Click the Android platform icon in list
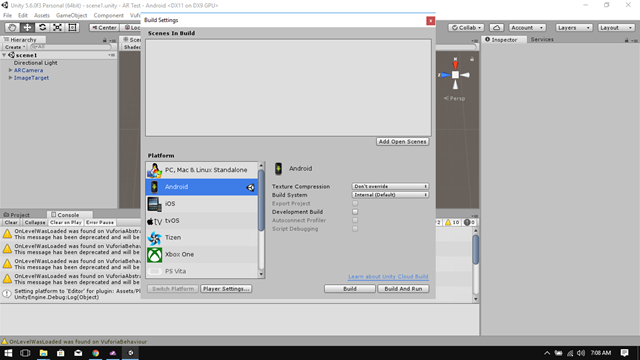This screenshot has height=360, width=640. pos(154,187)
